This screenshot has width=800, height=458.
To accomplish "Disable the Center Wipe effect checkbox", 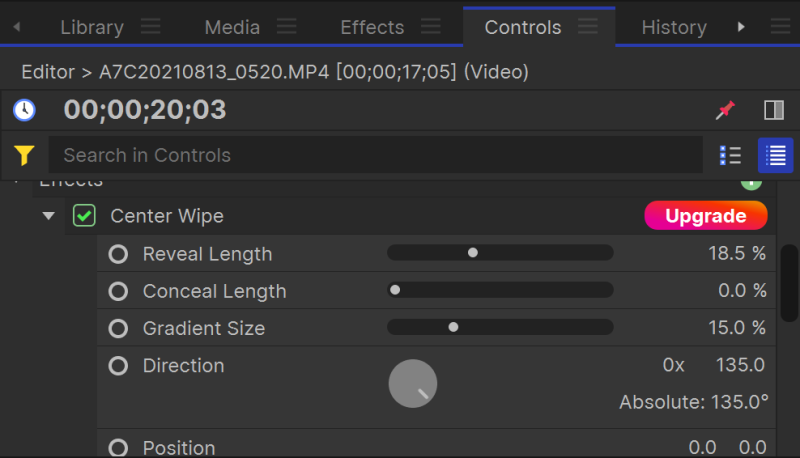I will tap(84, 216).
